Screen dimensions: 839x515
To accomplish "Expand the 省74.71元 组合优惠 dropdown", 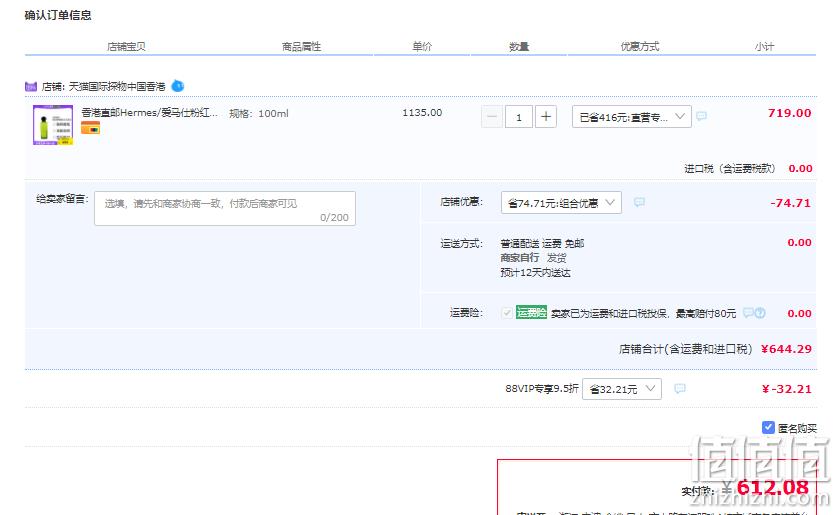I will click(561, 202).
